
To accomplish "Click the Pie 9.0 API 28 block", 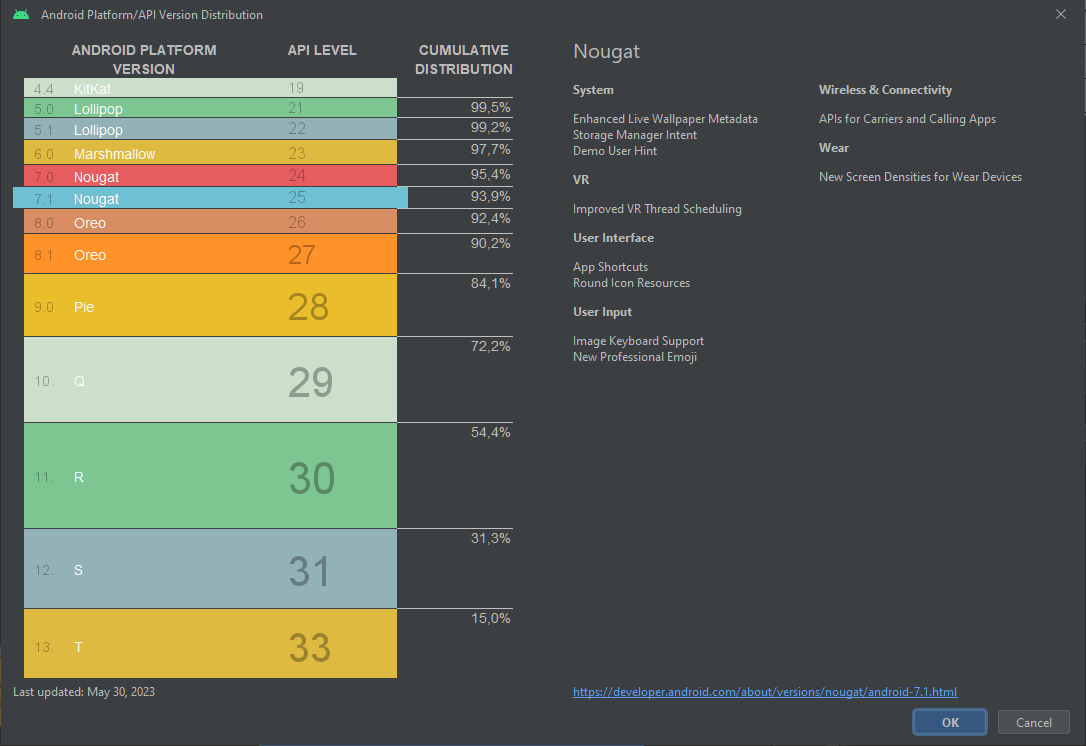I will 210,306.
